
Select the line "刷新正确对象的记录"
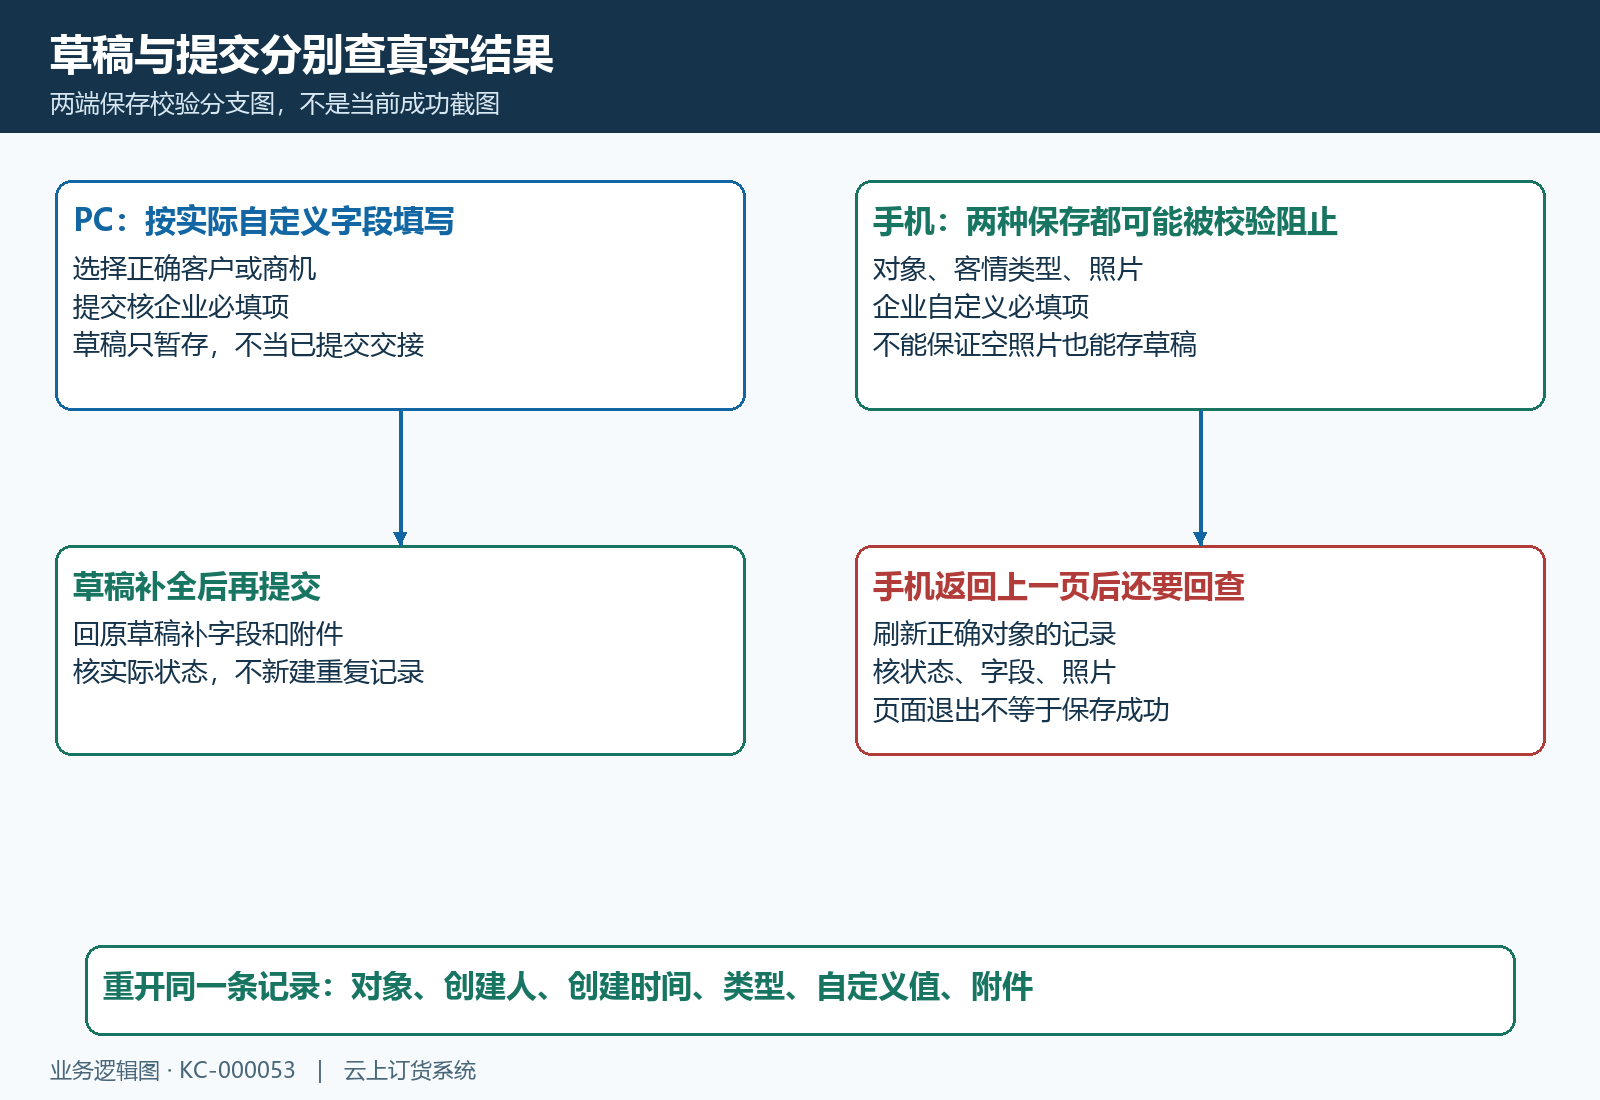tap(994, 634)
